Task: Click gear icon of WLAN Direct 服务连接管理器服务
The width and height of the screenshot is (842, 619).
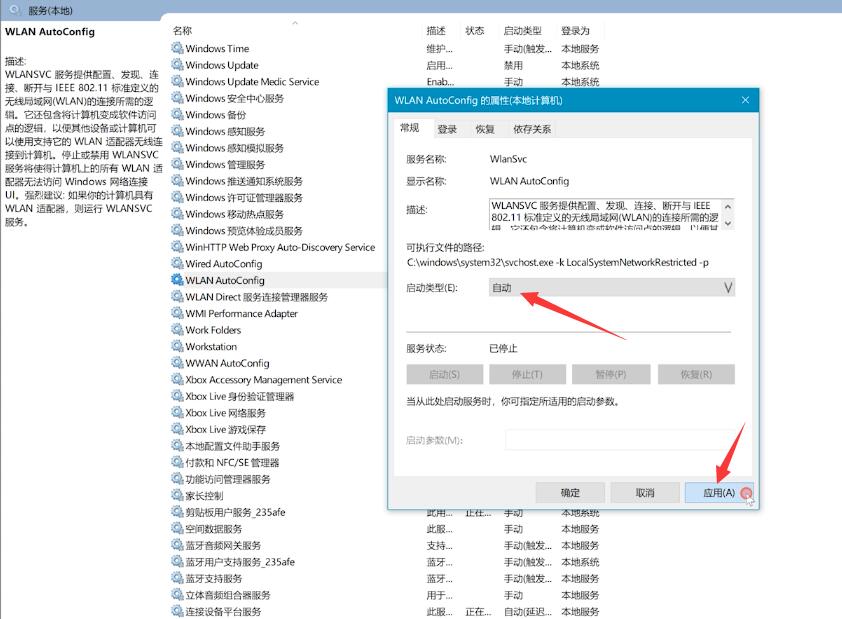Action: [177, 297]
